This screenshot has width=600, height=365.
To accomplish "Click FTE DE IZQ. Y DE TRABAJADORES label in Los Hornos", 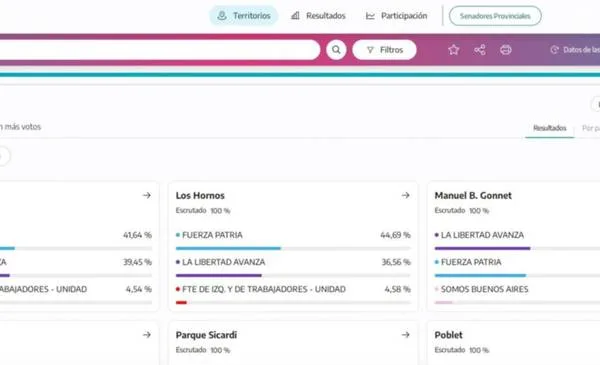I will point(264,289).
